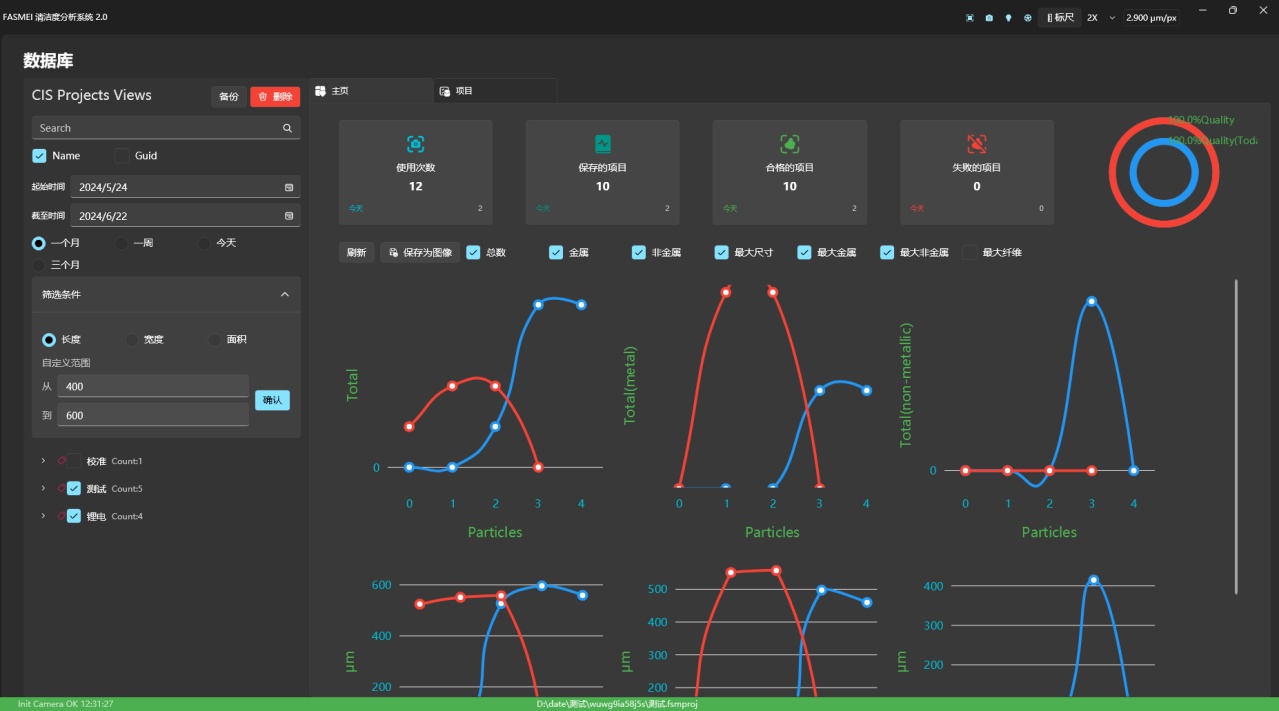Enable the Guid search checkbox
Screen dimensions: 1279x711
point(122,156)
